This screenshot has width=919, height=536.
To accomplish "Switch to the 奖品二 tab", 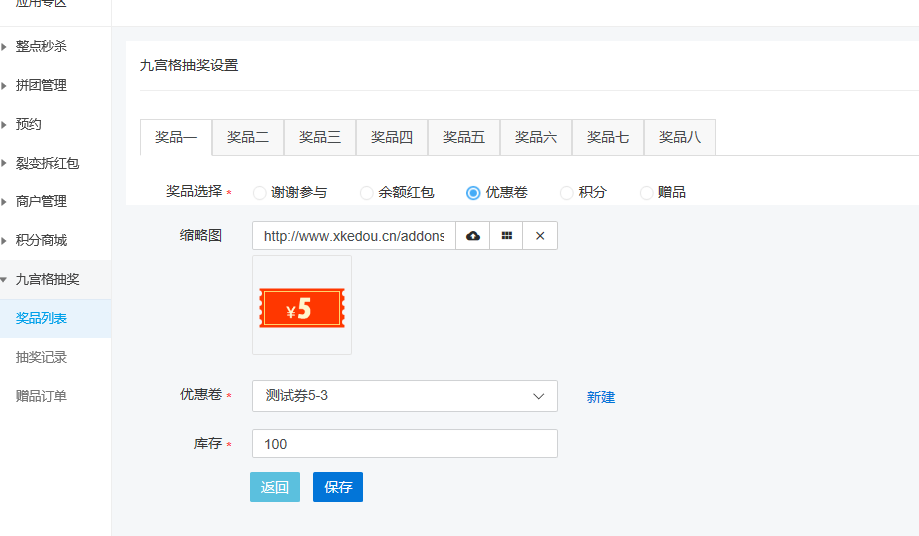I will click(248, 138).
